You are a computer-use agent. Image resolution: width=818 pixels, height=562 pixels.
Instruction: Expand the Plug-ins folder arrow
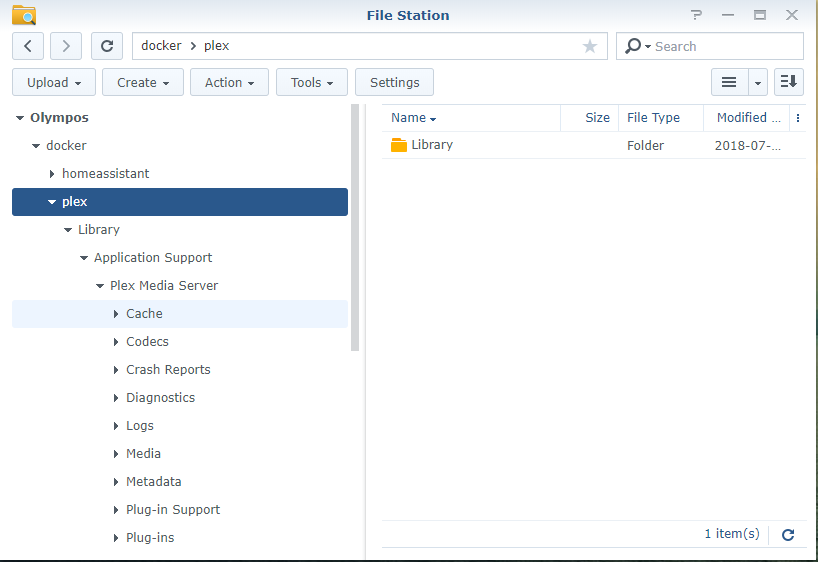coord(116,538)
